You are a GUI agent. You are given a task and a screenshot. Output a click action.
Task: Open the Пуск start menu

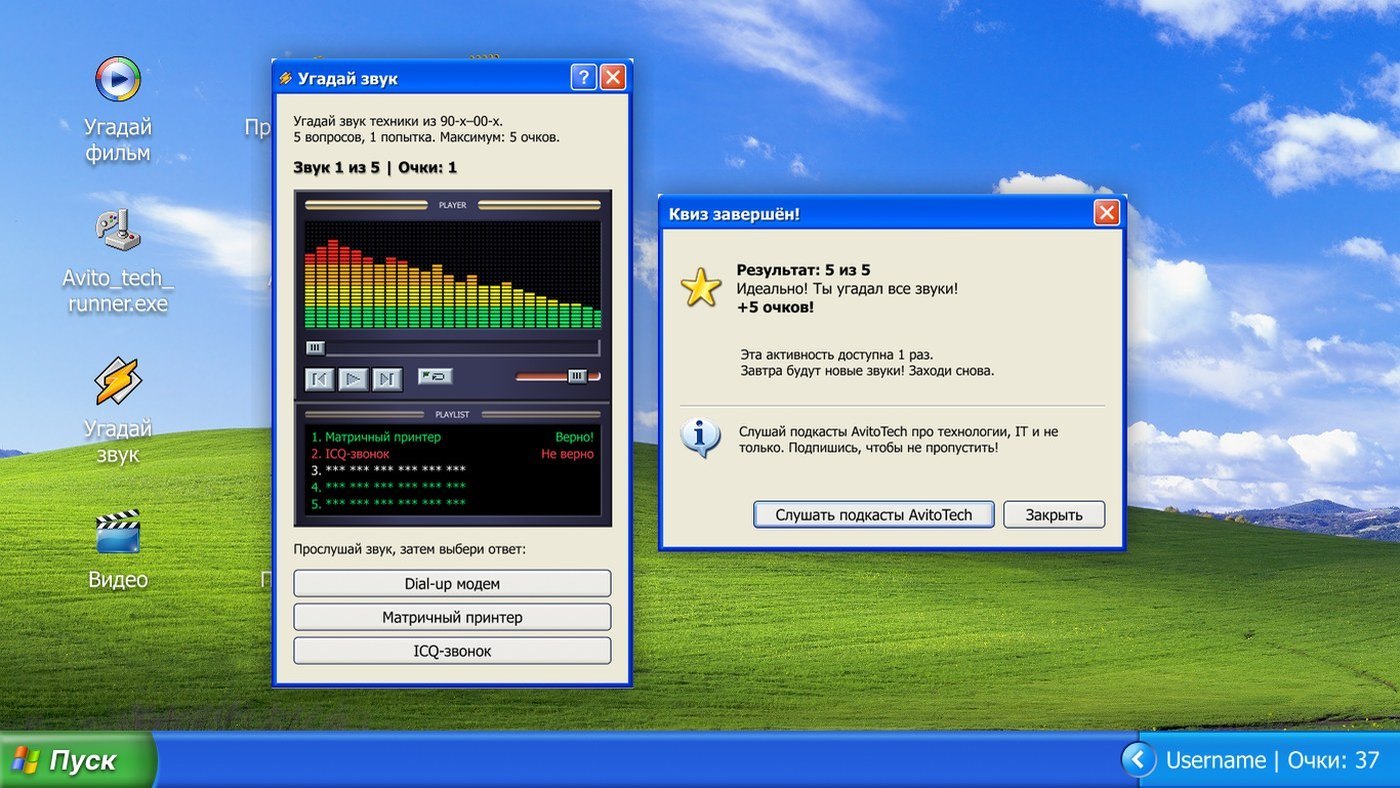(x=78, y=760)
